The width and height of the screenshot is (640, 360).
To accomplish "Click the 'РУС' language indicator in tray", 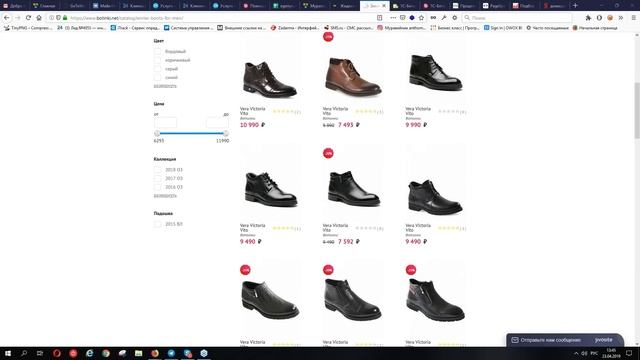I will coord(594,353).
